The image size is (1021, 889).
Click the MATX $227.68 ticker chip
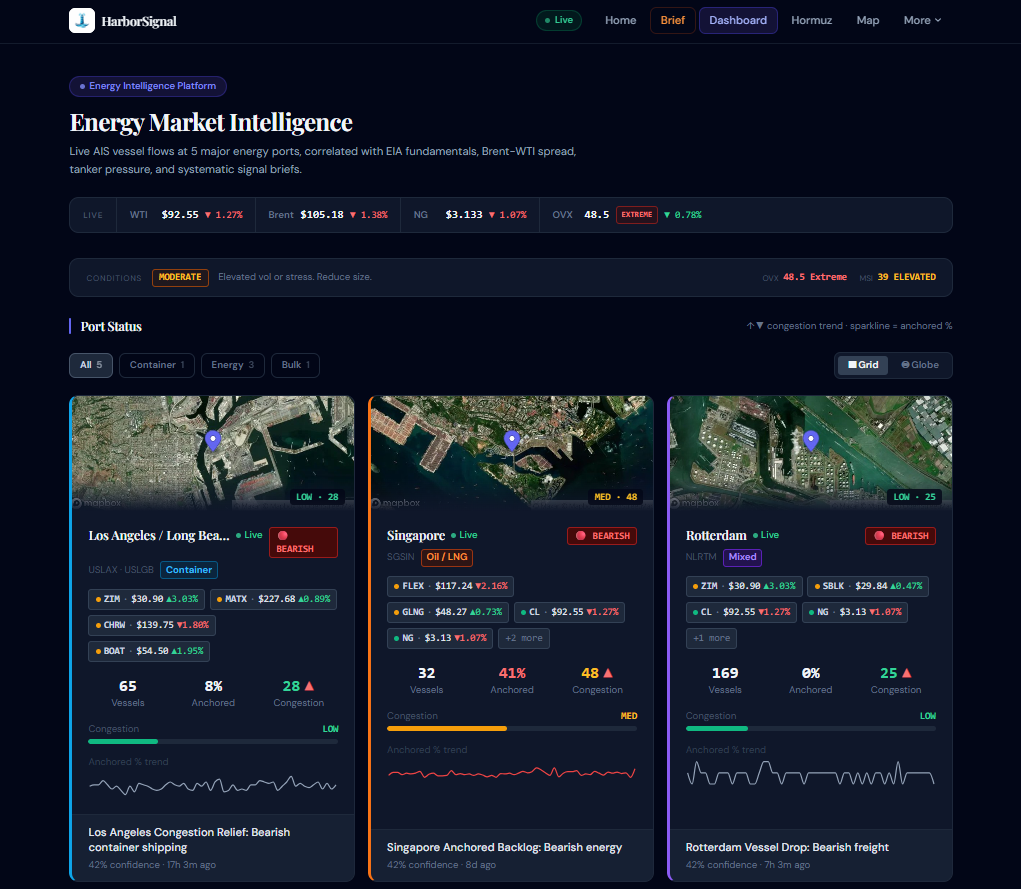273,599
